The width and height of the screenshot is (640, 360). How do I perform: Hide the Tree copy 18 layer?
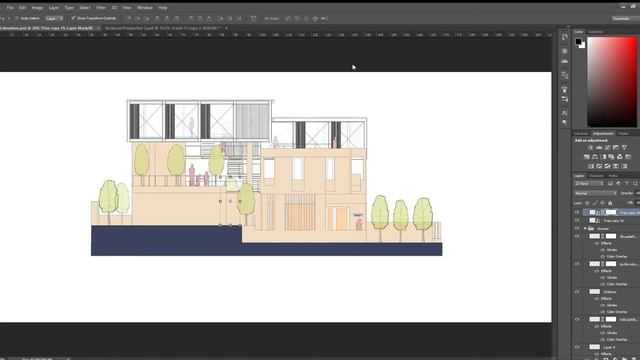click(577, 220)
